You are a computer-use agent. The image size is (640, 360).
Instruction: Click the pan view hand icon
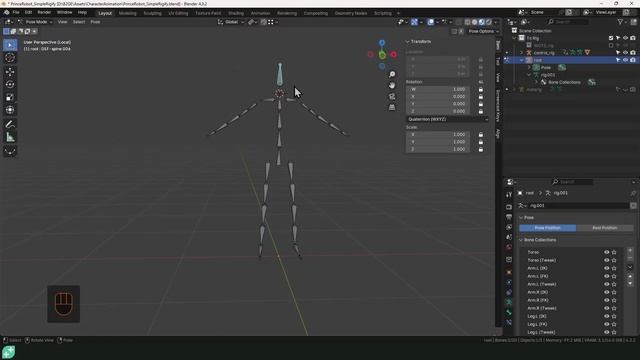point(392,85)
